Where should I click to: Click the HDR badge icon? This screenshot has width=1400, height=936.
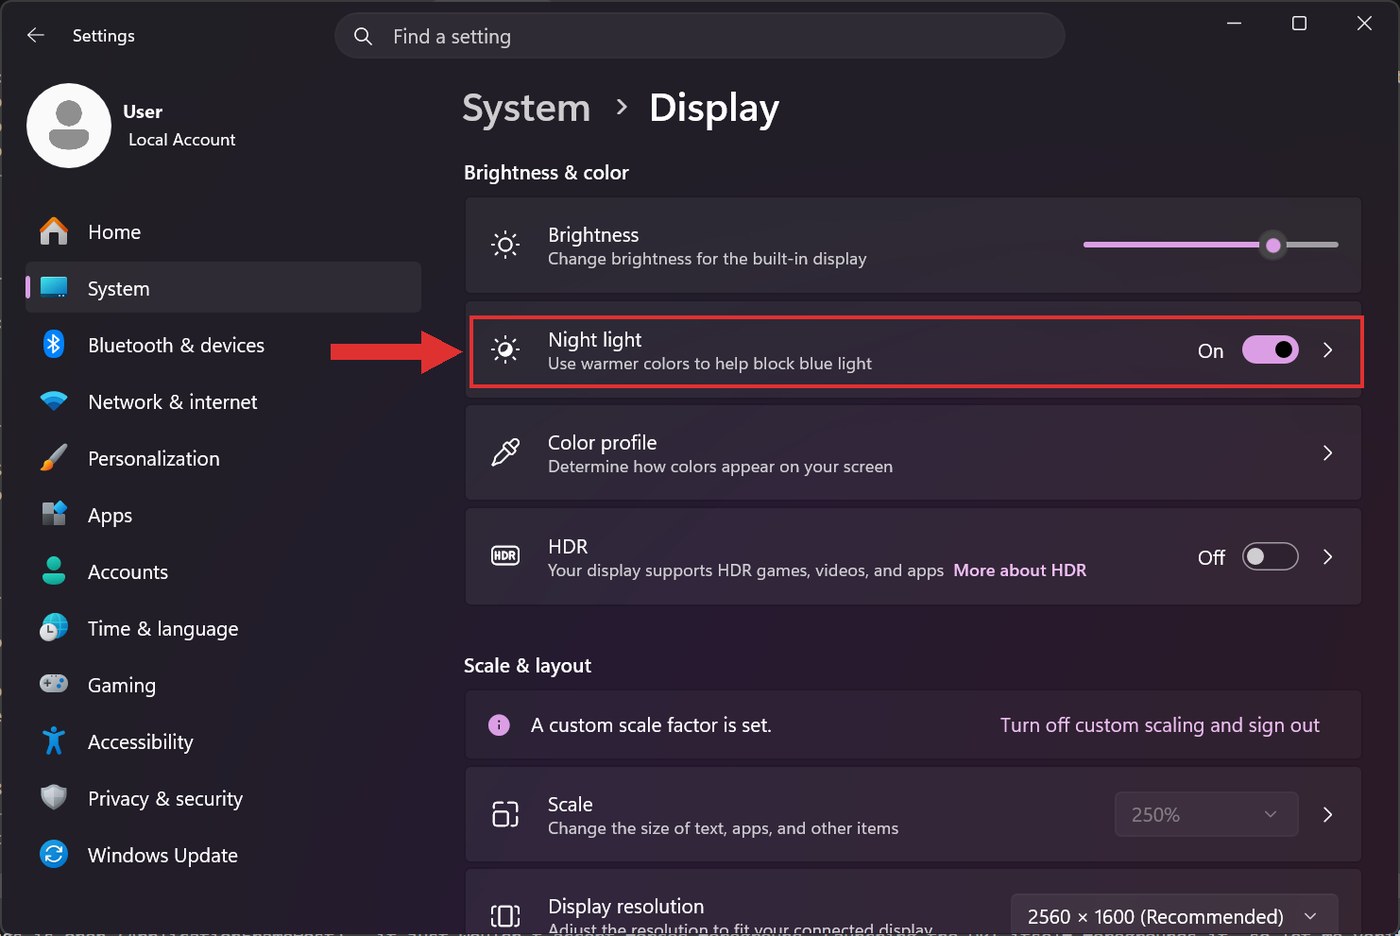coord(506,556)
